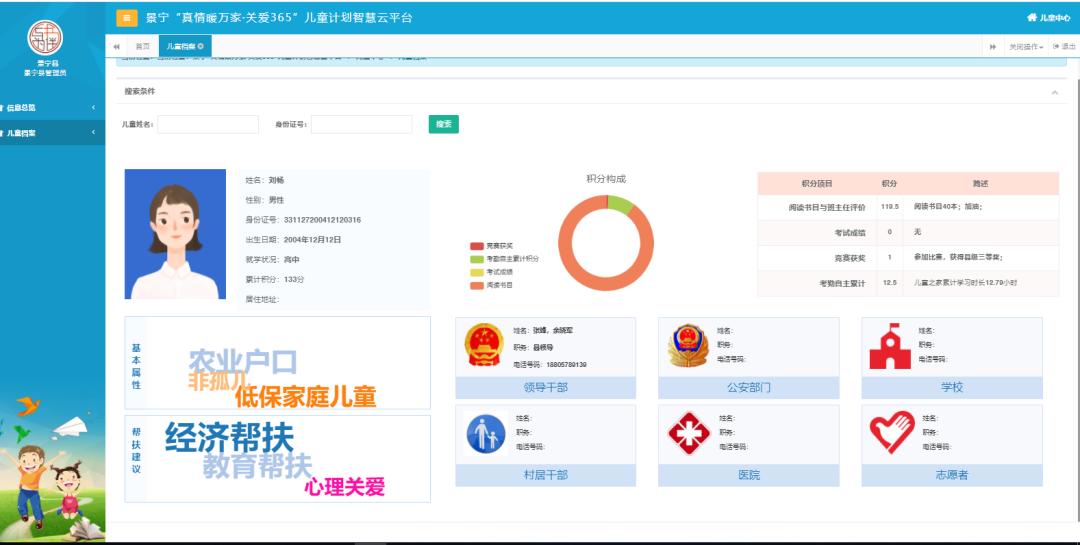This screenshot has height=545, width=1080.
Task: Toggle 阅读书目 legend entry
Action: coord(492,285)
